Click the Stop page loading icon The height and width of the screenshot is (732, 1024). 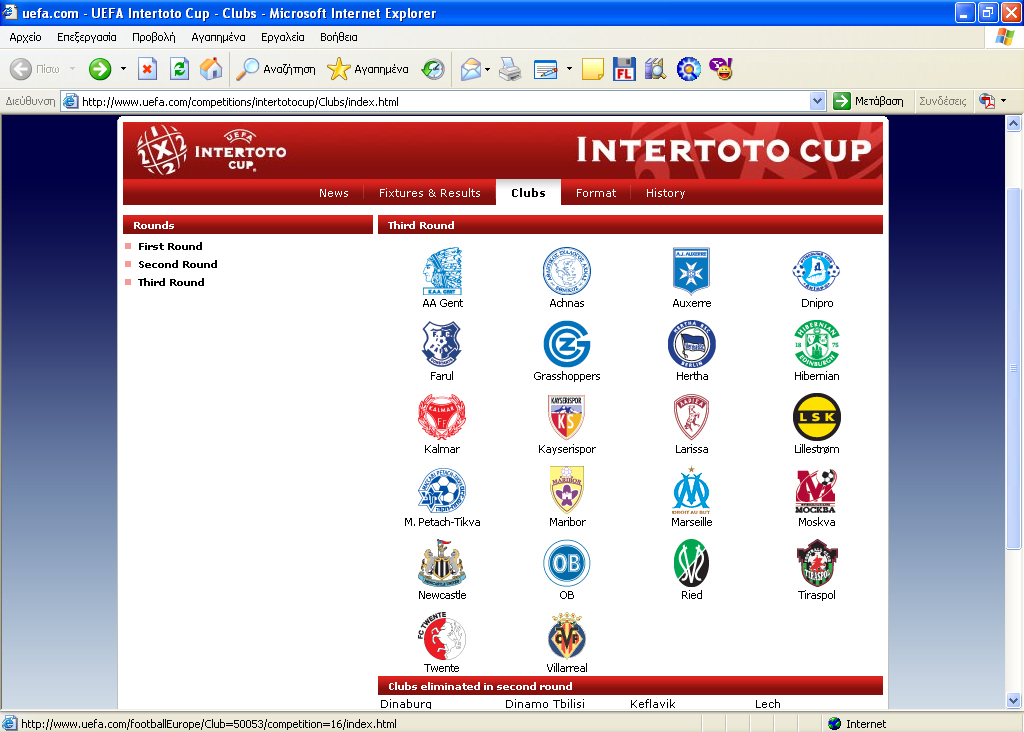click(x=148, y=69)
